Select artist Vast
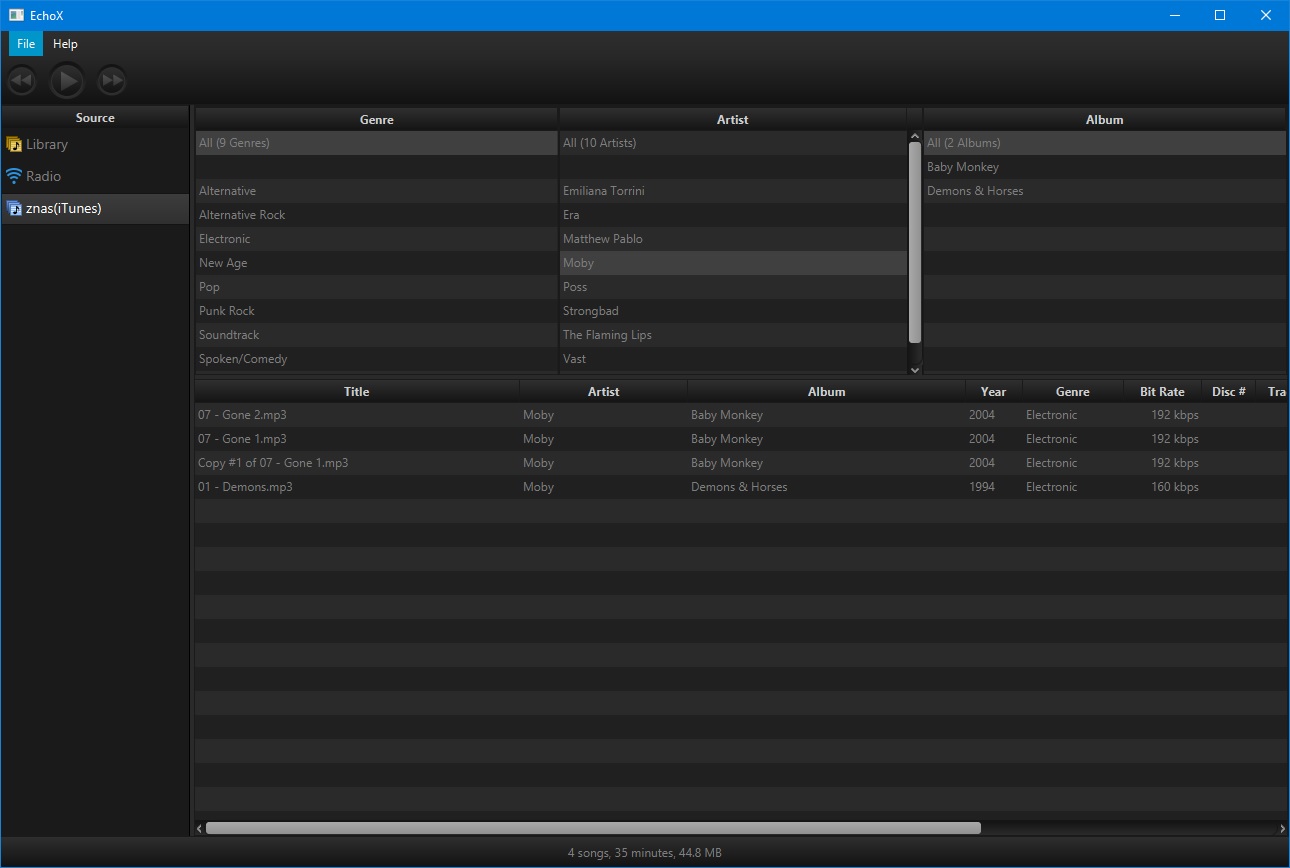This screenshot has height=868, width=1290. point(733,359)
